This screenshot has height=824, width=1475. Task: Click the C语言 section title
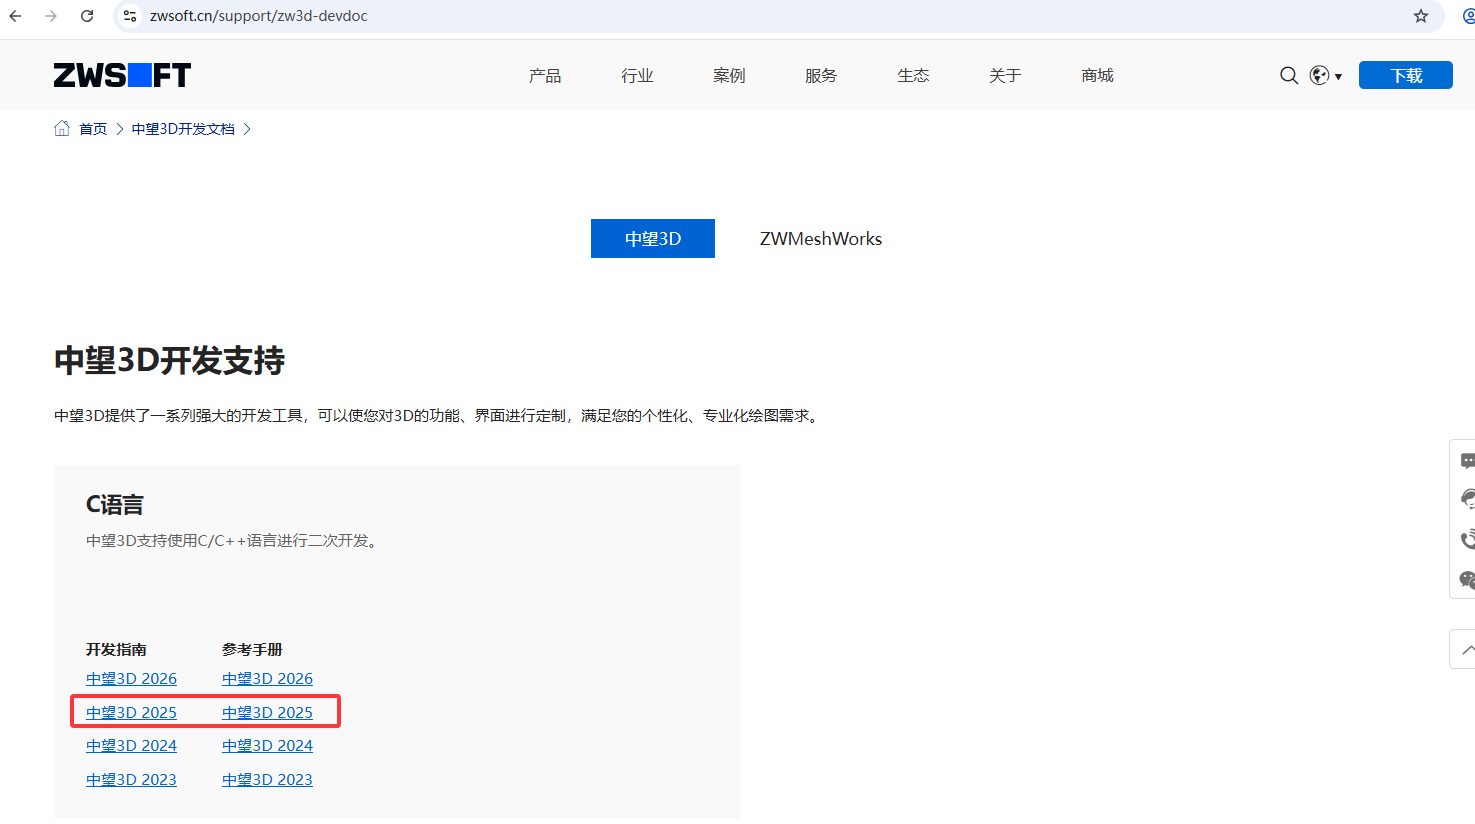115,505
